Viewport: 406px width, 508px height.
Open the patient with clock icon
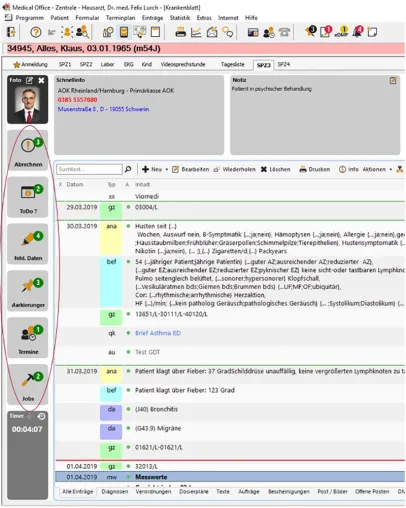269,32
